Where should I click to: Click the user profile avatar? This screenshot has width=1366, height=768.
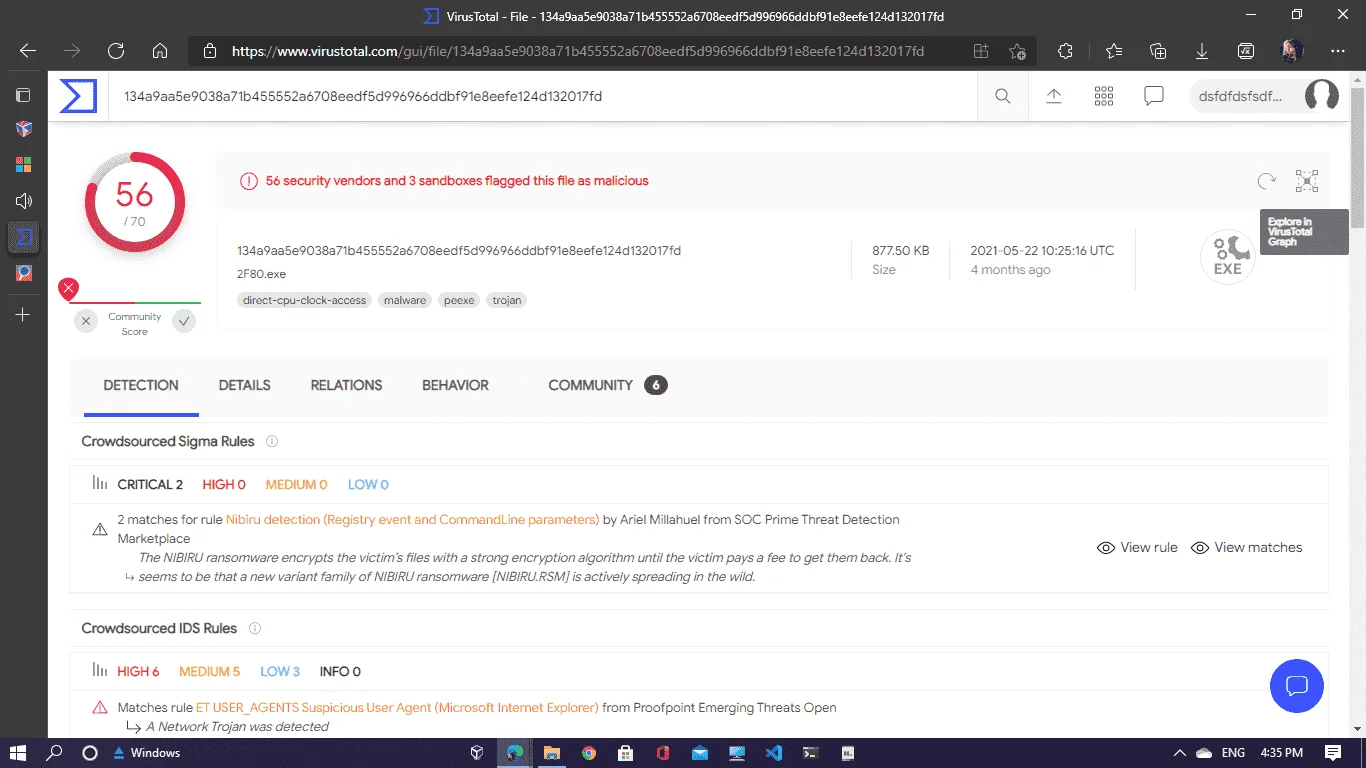pos(1321,96)
